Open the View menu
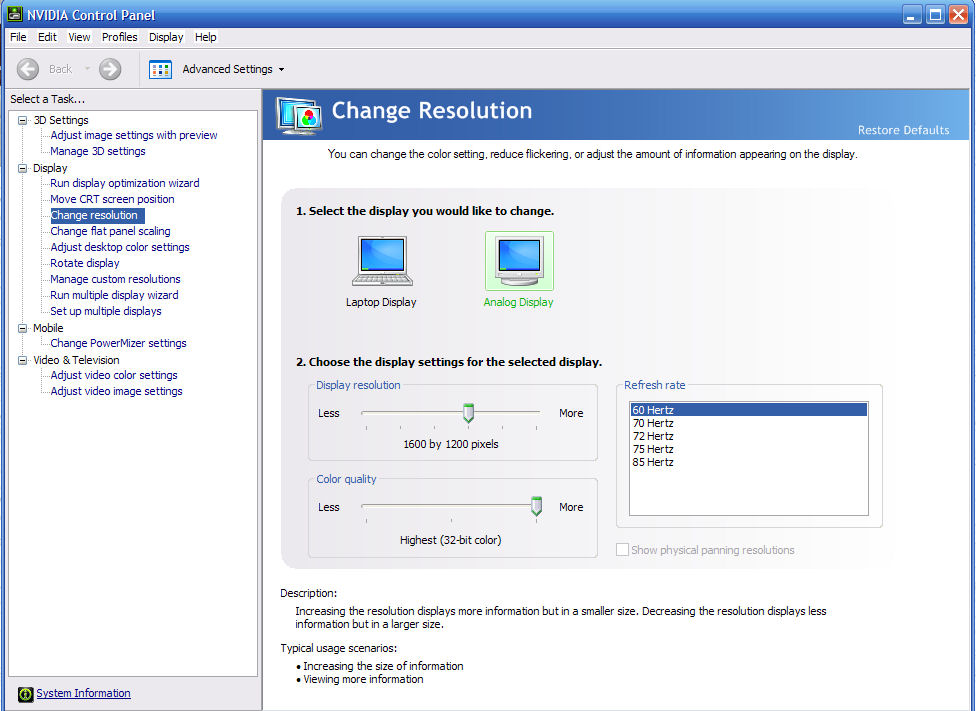The image size is (976, 711). tap(79, 37)
